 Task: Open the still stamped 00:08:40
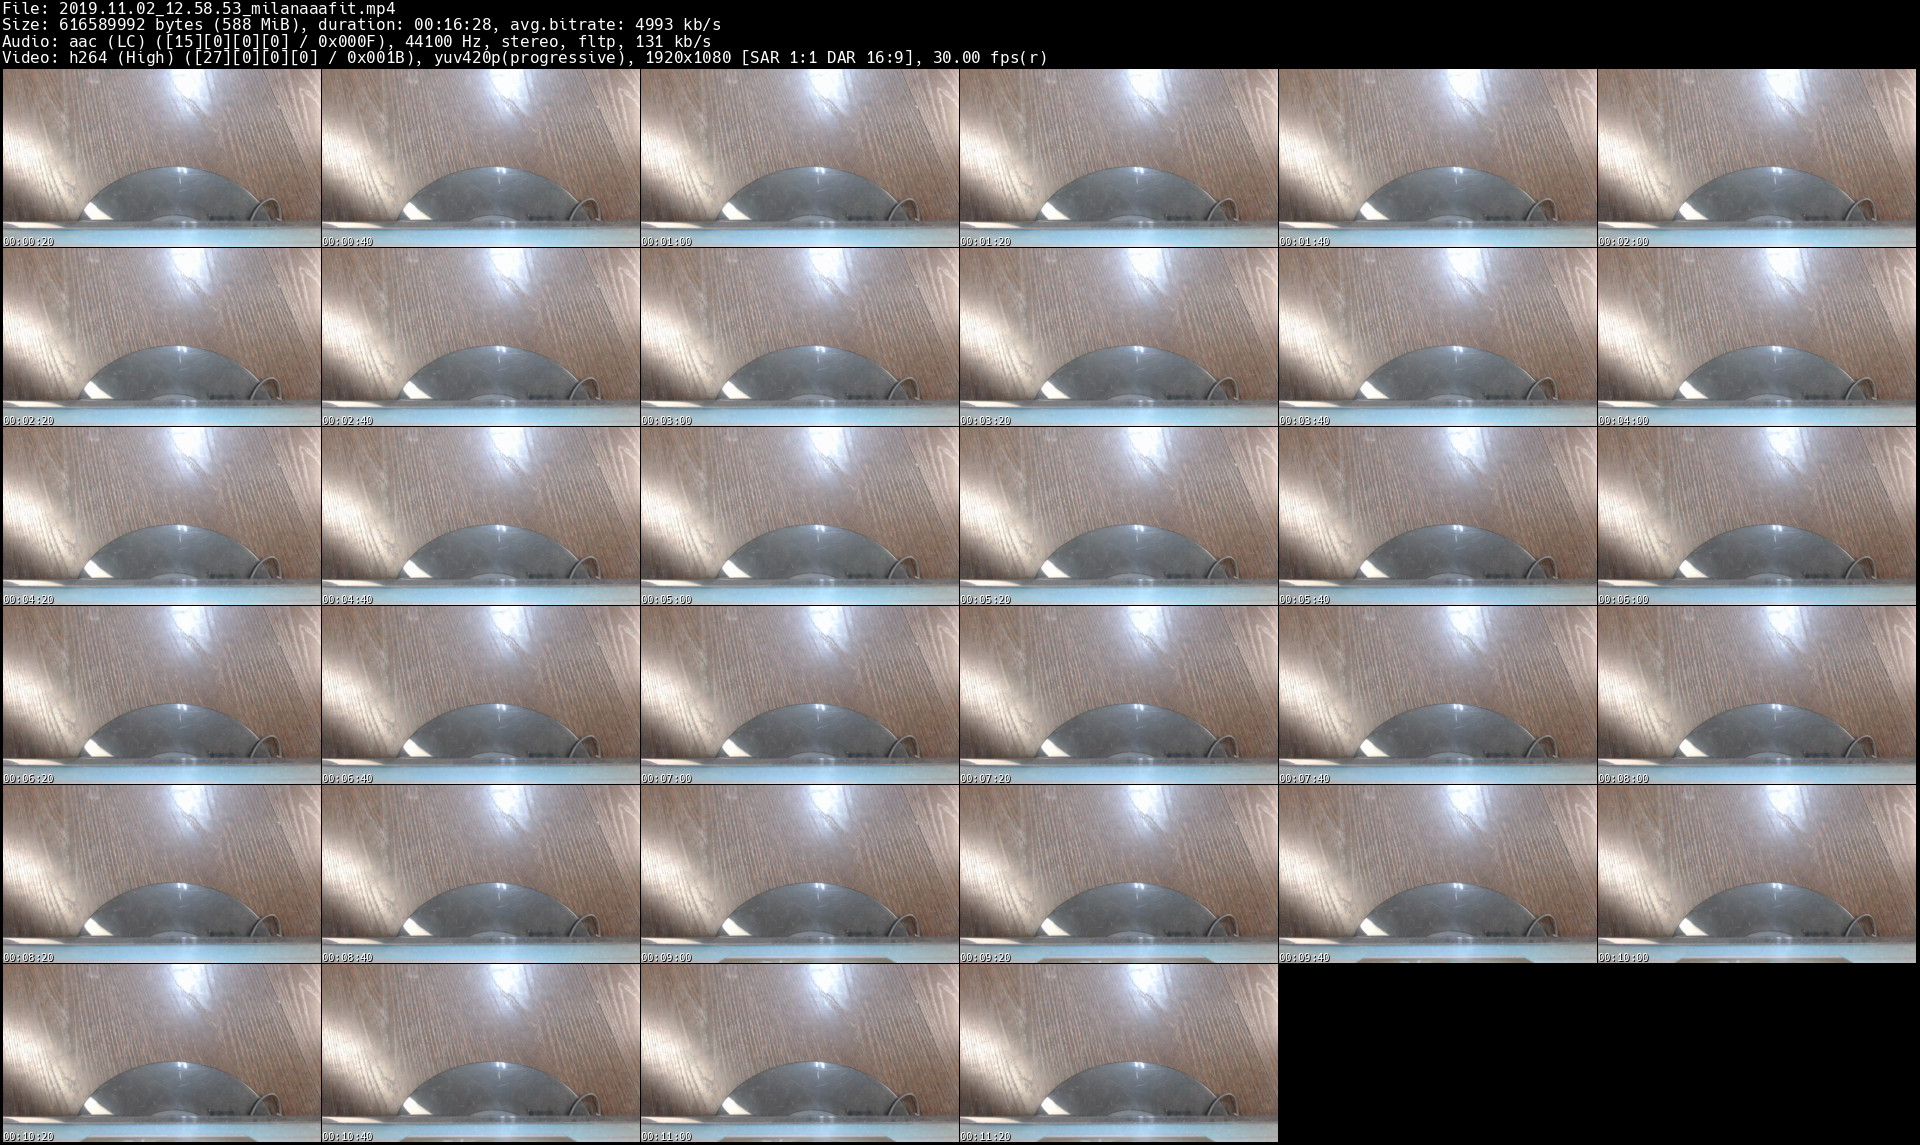click(480, 874)
